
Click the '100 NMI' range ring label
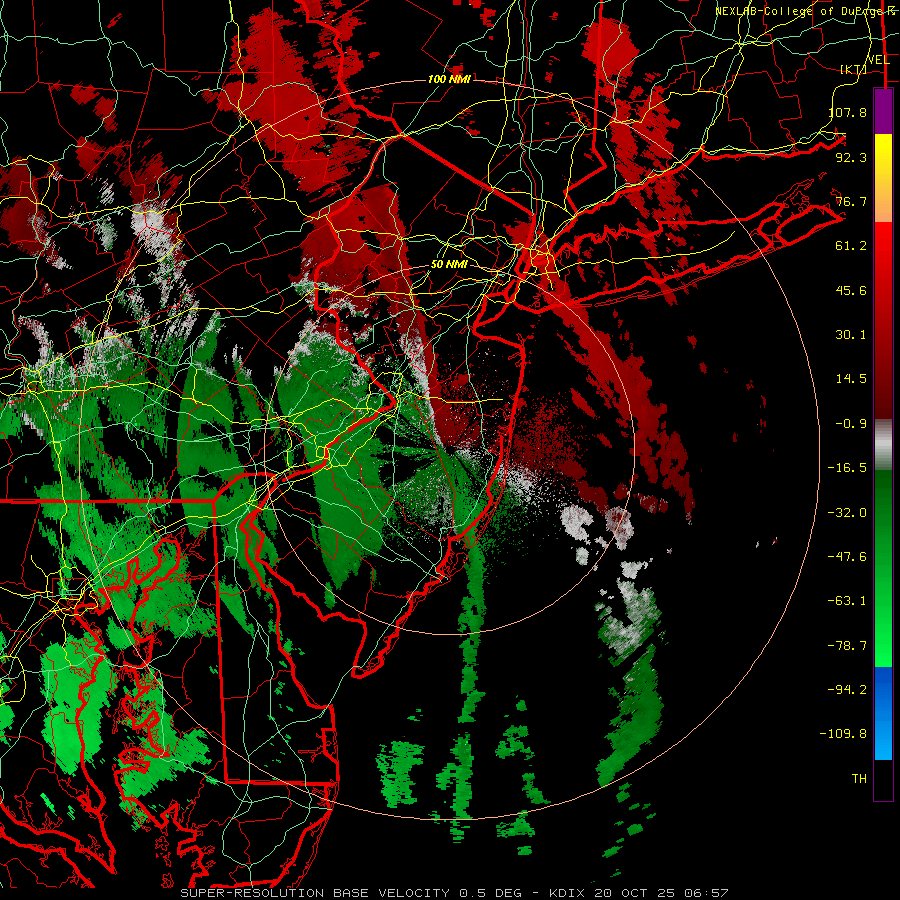(449, 79)
